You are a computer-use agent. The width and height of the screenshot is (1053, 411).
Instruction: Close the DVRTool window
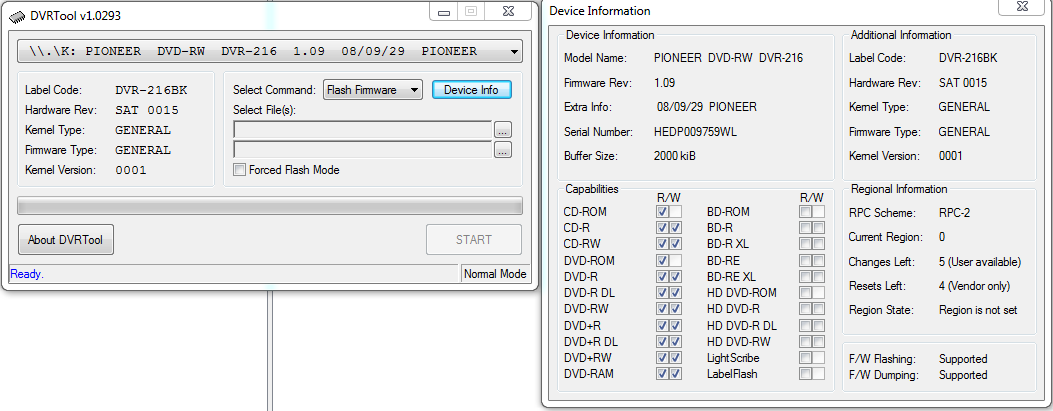[509, 11]
